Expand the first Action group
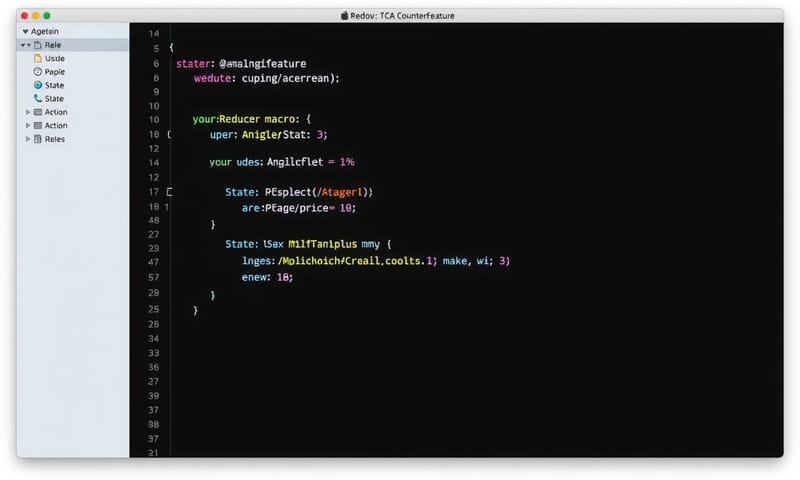This screenshot has height=480, width=800. pos(28,112)
